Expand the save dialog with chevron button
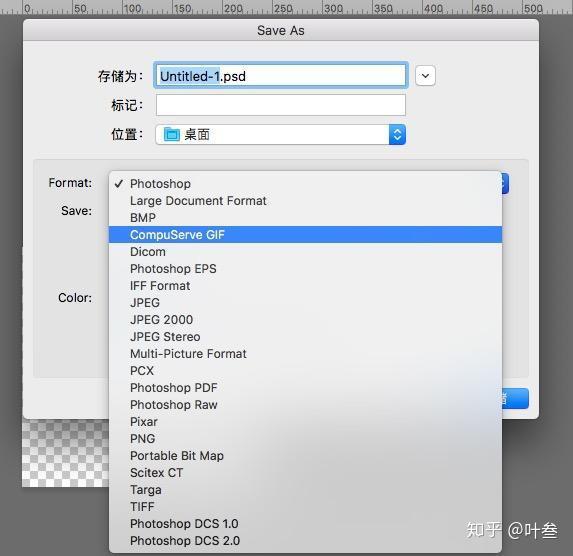Screen dimensions: 573x556 click(425, 76)
